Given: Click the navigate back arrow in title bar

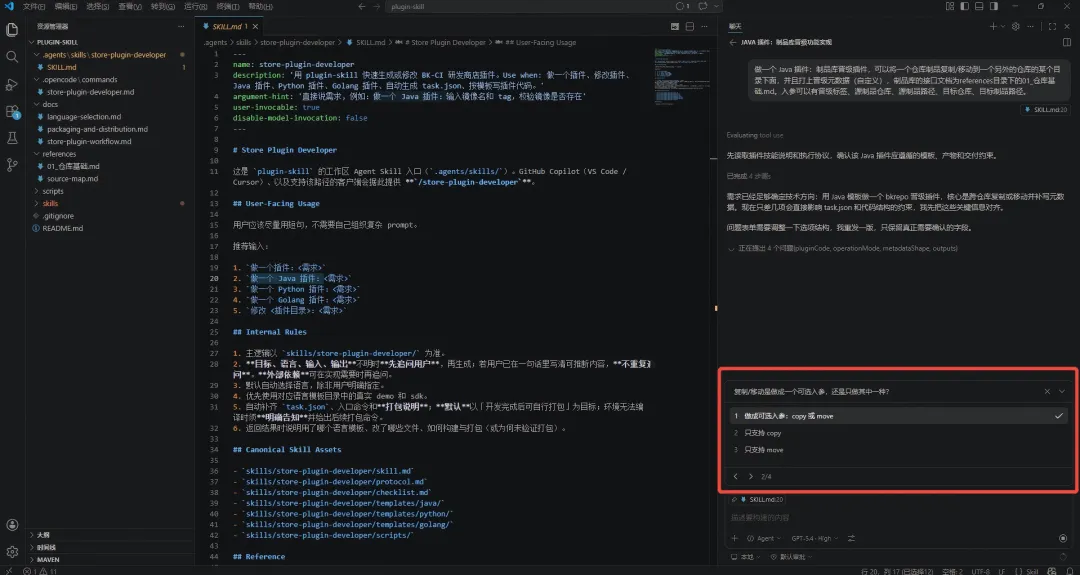Looking at the screenshot, I should click(362, 6).
